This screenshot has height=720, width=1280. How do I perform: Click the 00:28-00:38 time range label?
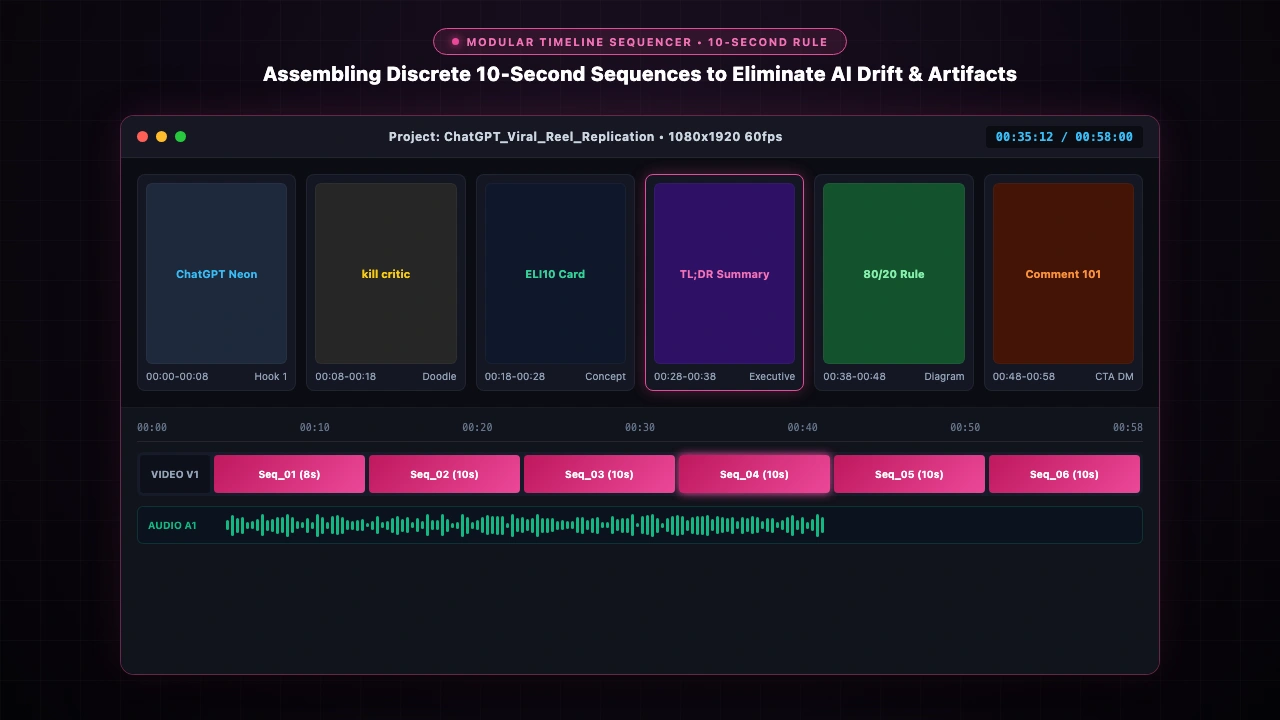(x=685, y=377)
